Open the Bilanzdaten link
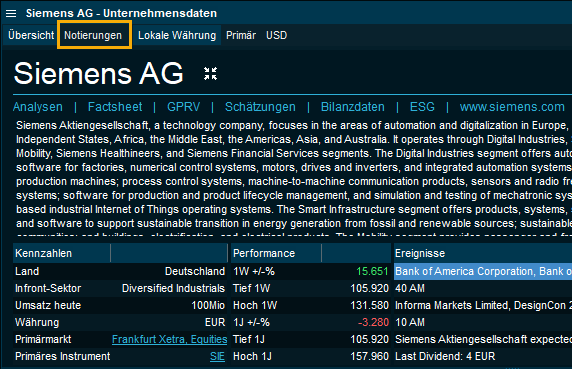The width and height of the screenshot is (572, 369). pos(352,107)
